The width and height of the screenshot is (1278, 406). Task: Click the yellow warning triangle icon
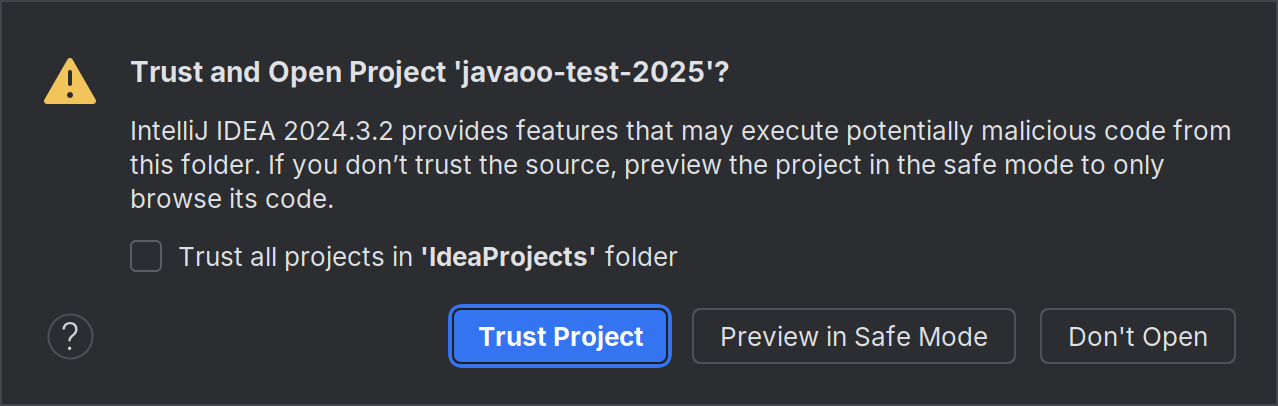pyautogui.click(x=70, y=81)
